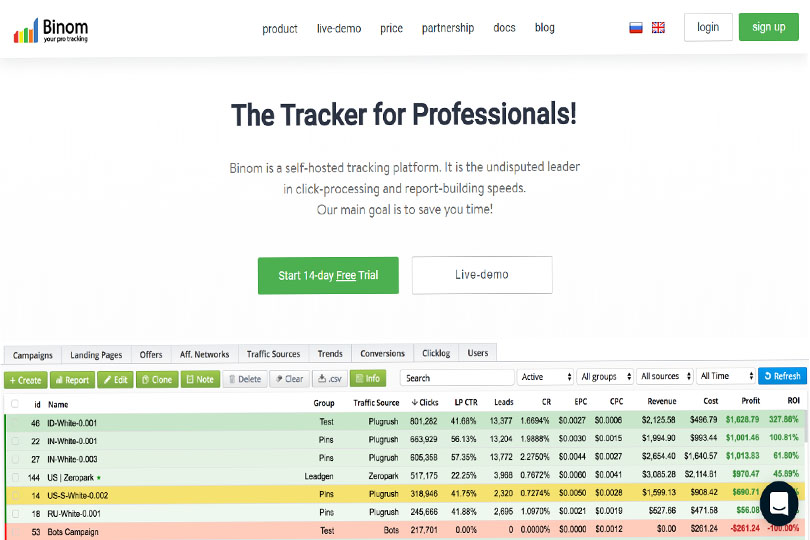This screenshot has height=540, width=810.
Task: Sort table by Clicks column
Action: click(425, 402)
